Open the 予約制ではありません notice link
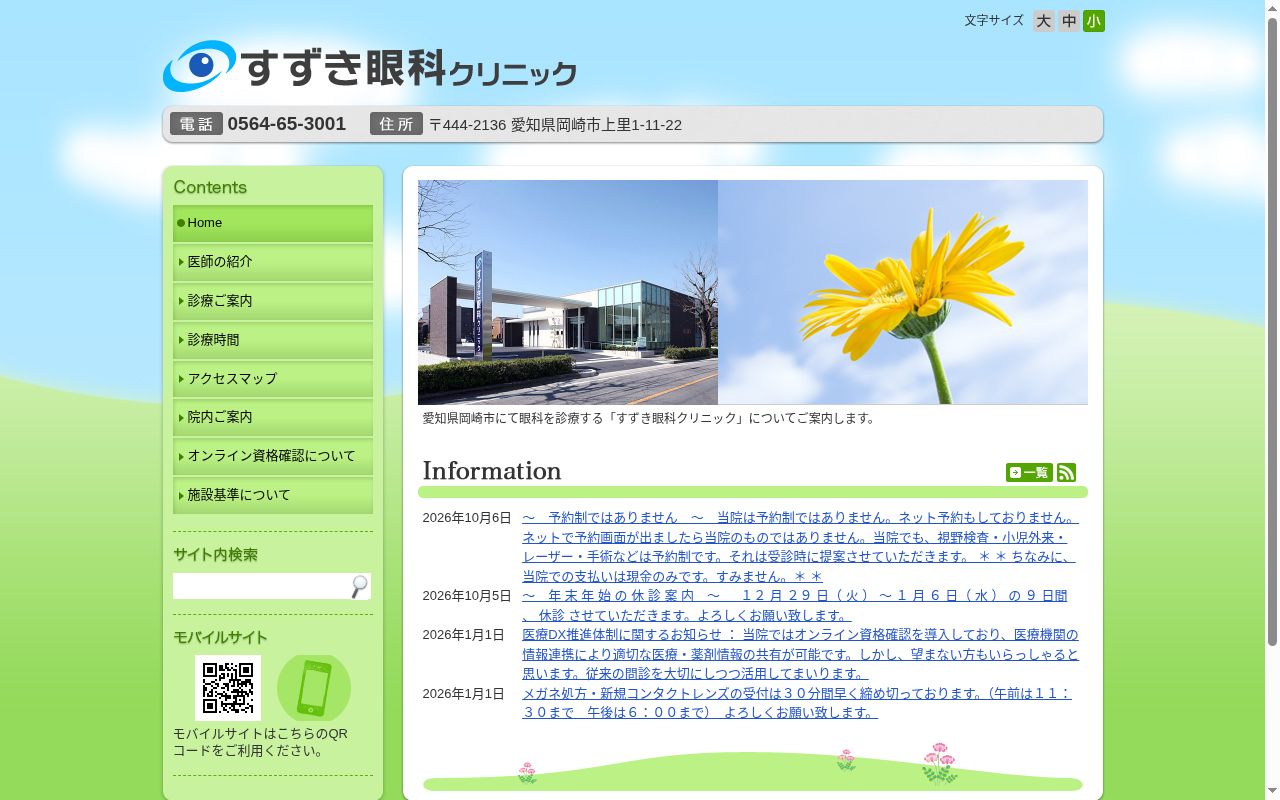 (x=800, y=547)
